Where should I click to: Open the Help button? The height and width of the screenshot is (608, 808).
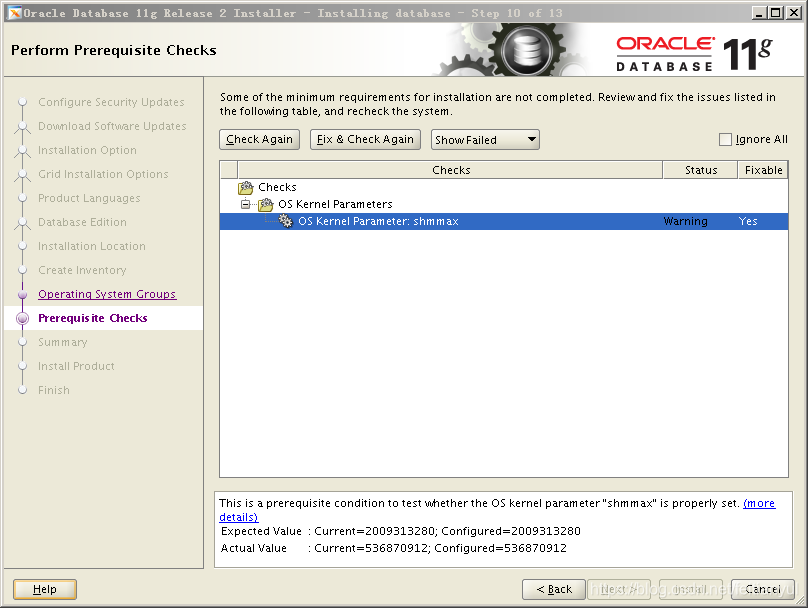(x=45, y=589)
